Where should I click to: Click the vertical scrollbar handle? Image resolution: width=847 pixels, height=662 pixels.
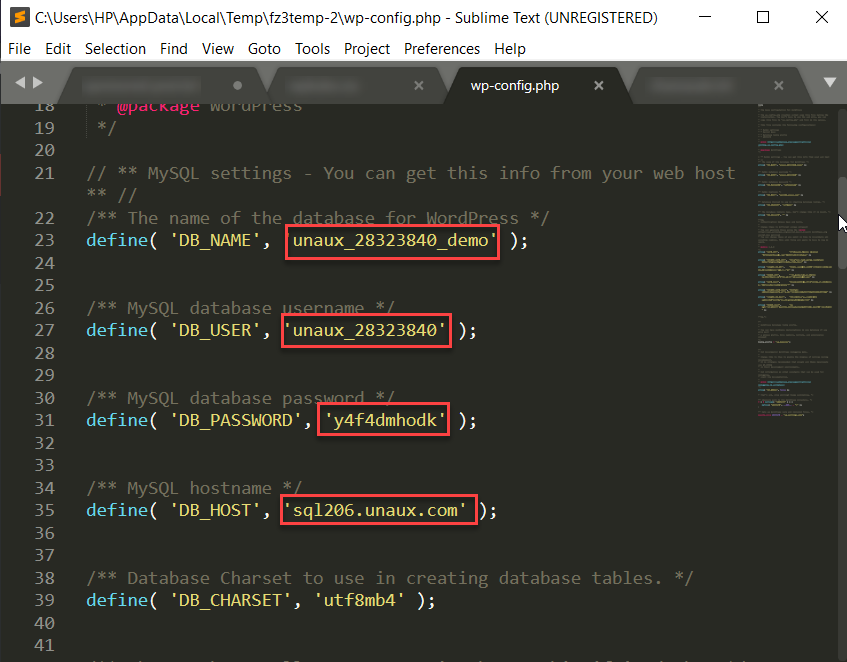(842, 222)
